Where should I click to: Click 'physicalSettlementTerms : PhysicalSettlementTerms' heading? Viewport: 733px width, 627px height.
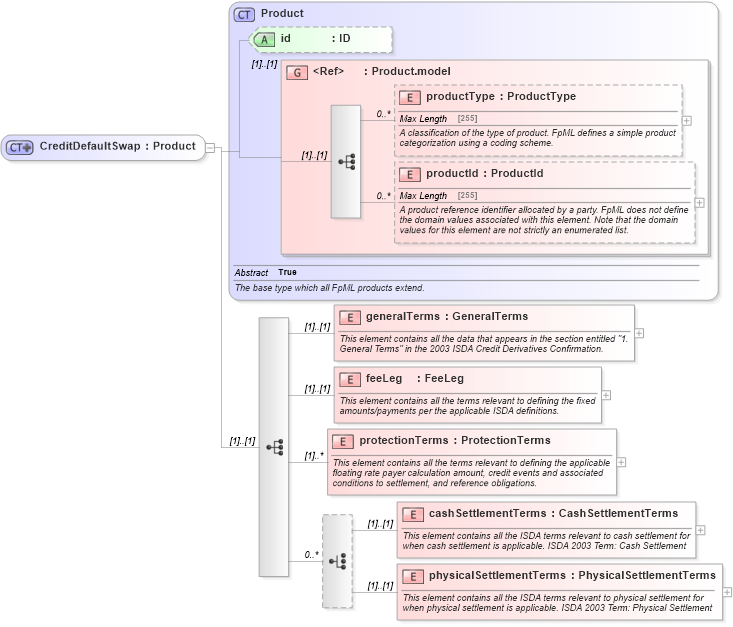pos(572,576)
